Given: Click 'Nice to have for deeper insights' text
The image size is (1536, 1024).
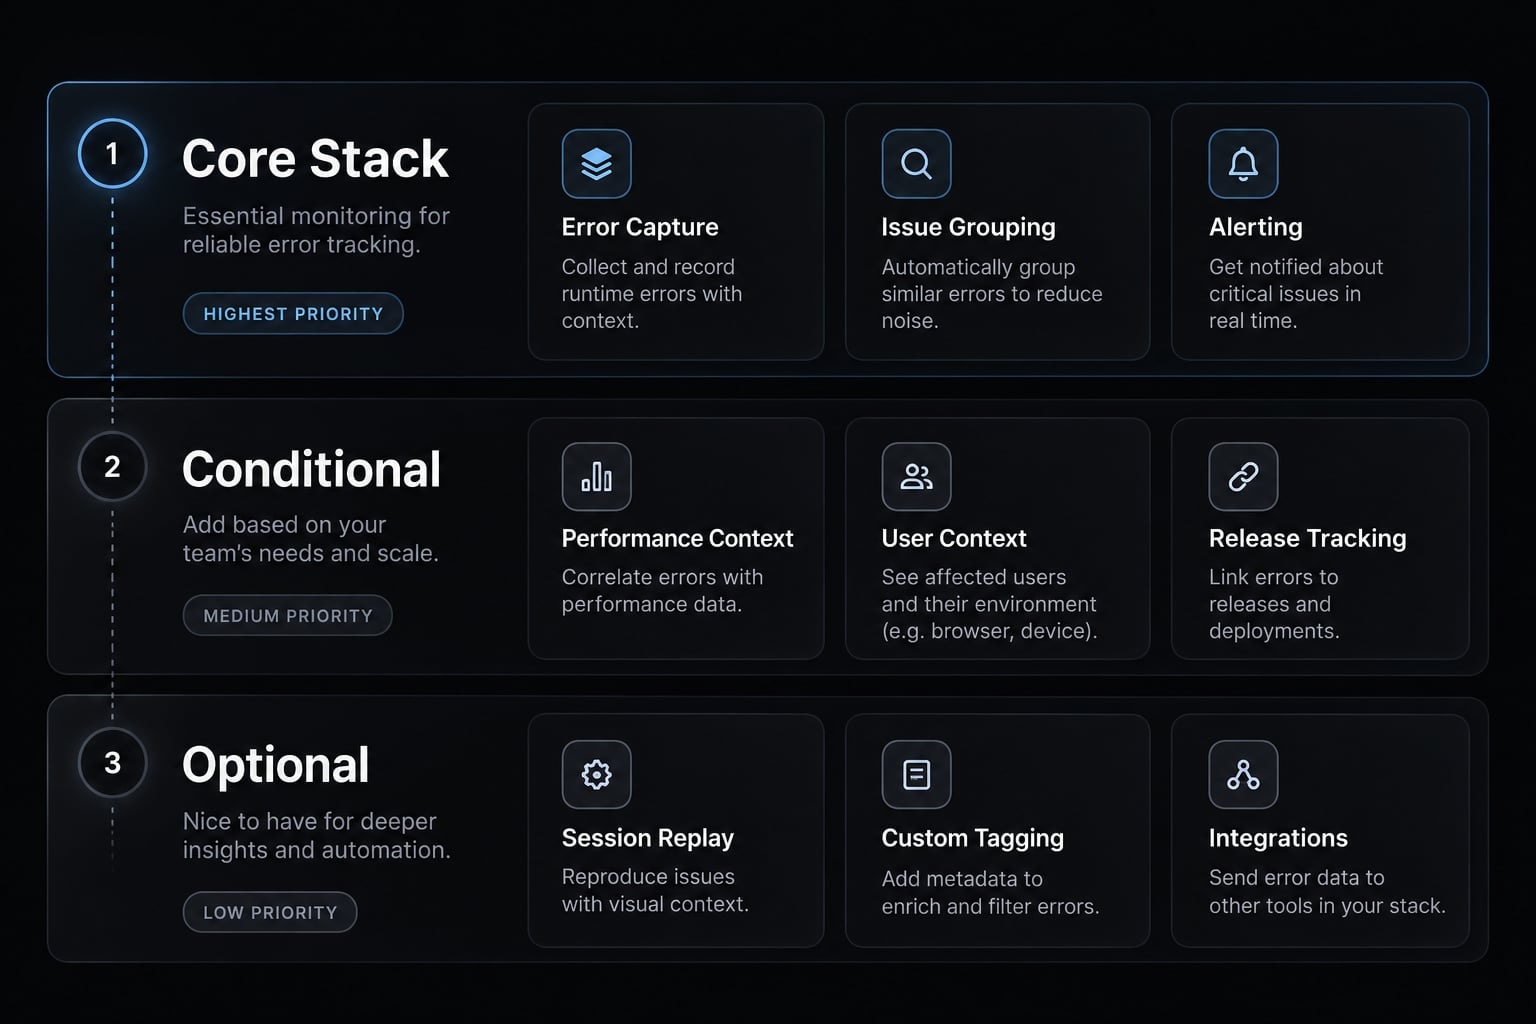Looking at the screenshot, I should coord(316,836).
